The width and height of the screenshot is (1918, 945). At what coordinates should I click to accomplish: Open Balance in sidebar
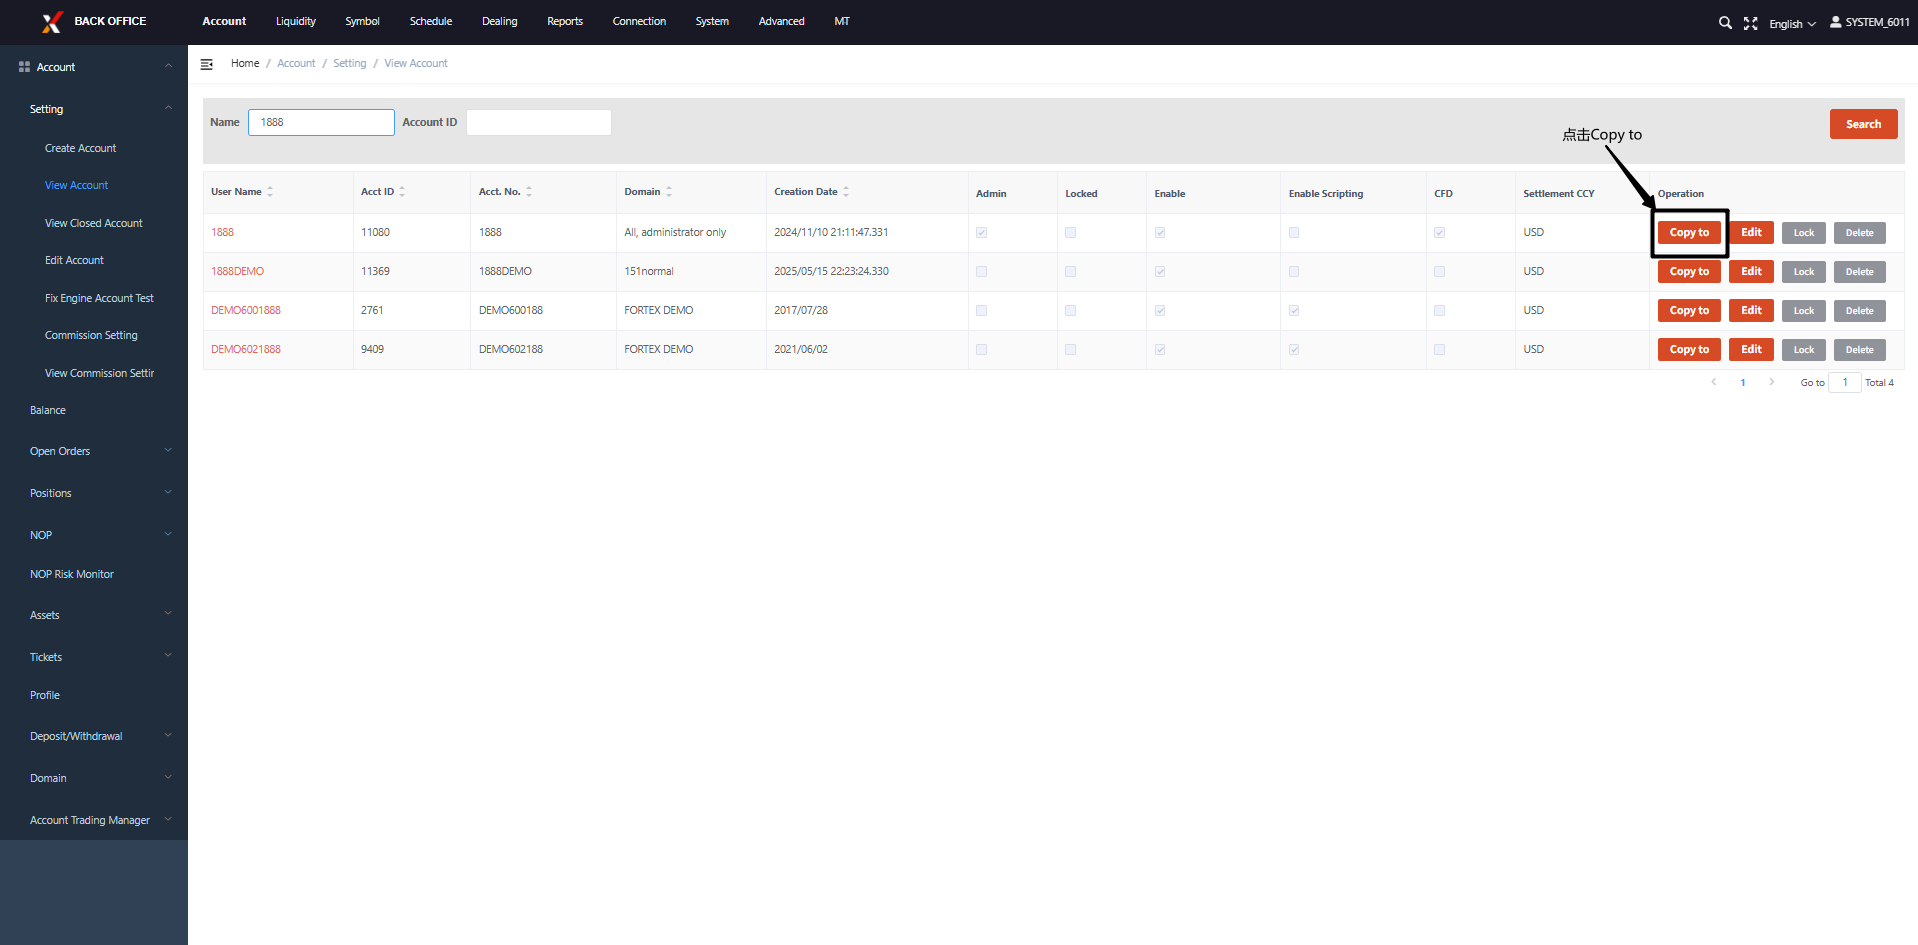point(48,411)
